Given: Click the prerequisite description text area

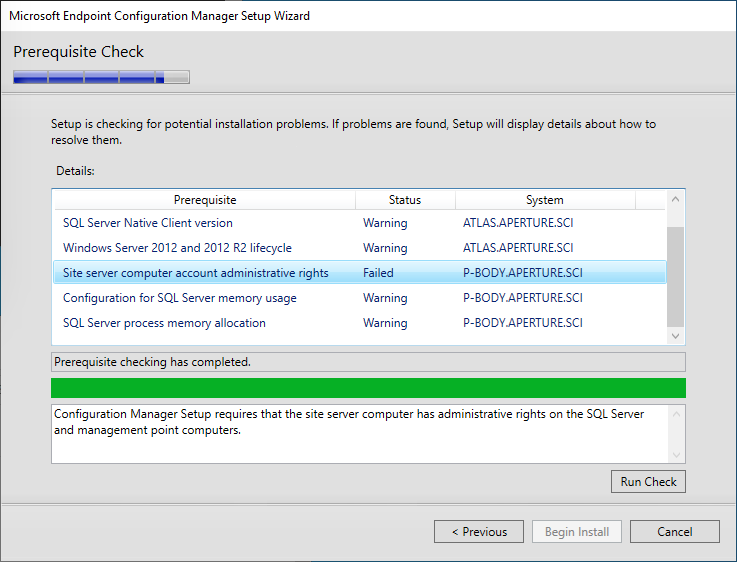Looking at the screenshot, I should click(x=360, y=434).
